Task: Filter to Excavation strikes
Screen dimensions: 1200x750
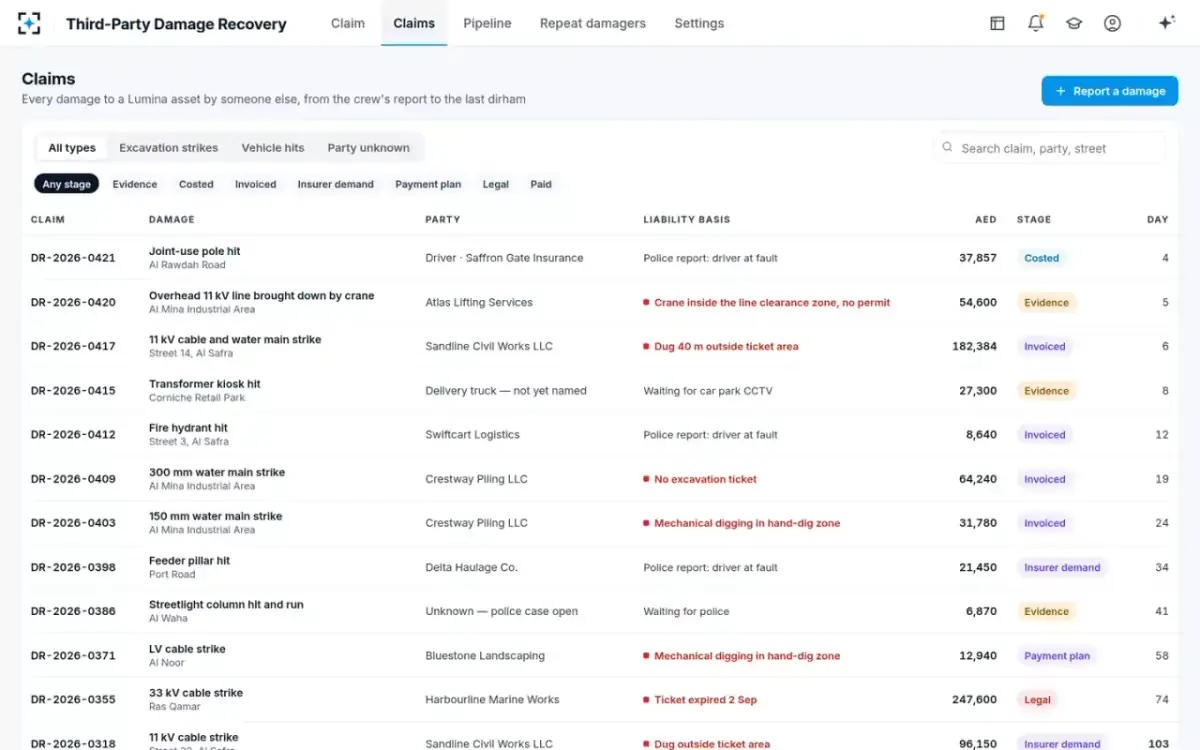Action: 168,148
